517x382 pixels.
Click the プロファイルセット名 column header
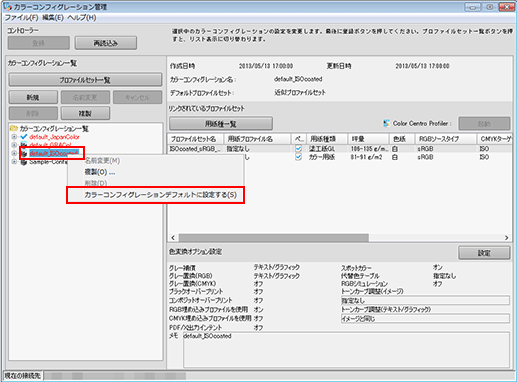195,139
